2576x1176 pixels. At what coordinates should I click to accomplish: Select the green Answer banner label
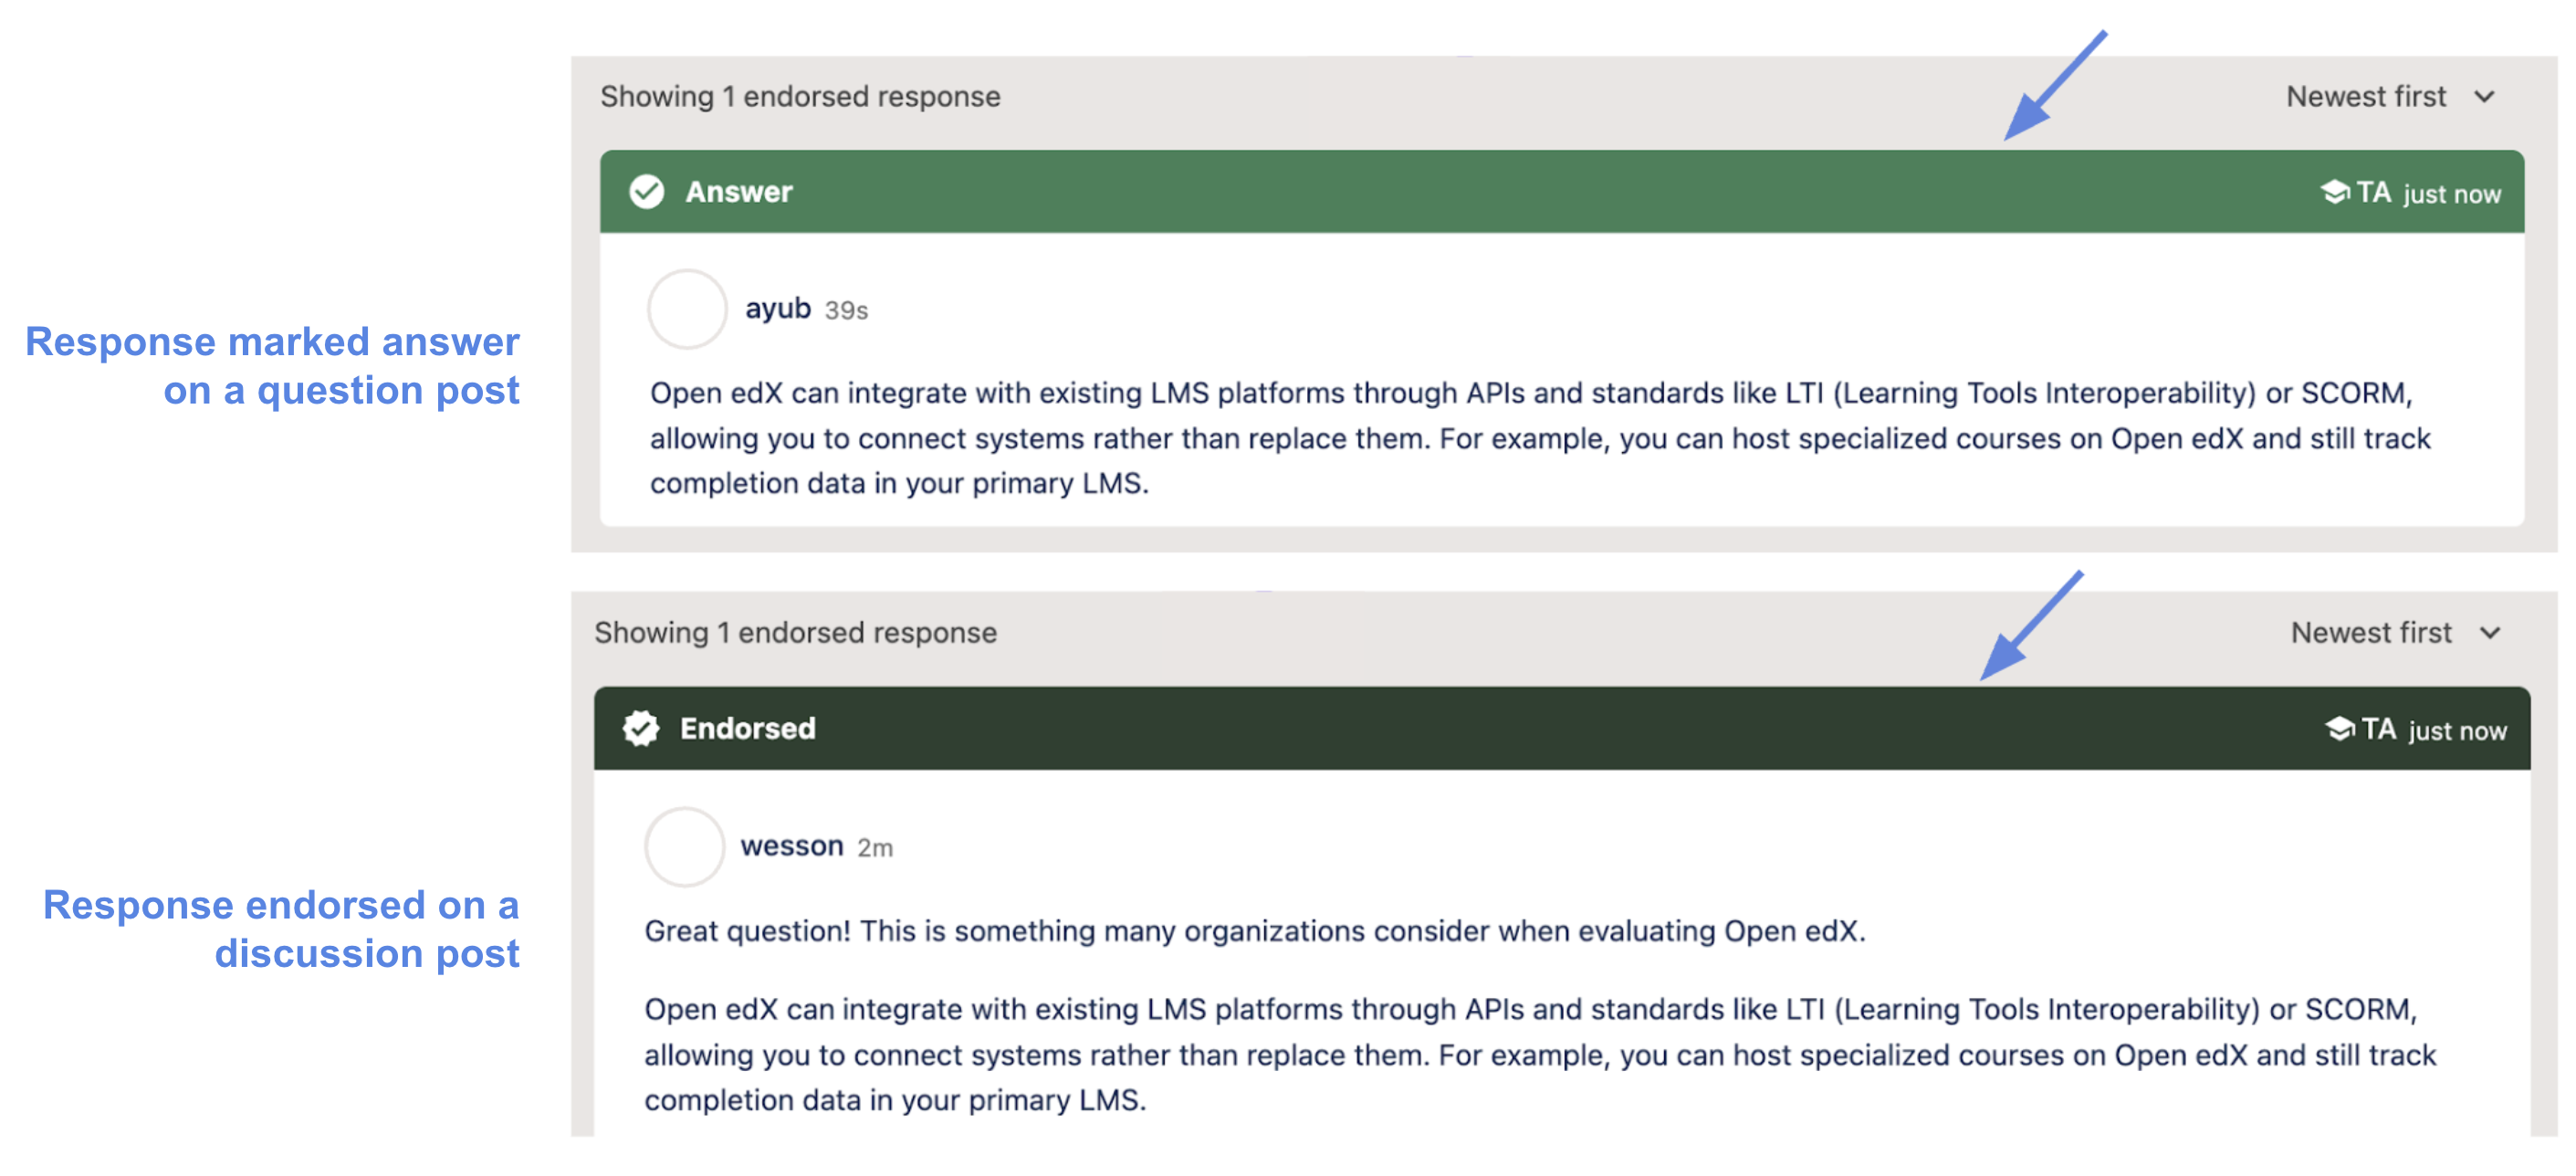coord(738,191)
